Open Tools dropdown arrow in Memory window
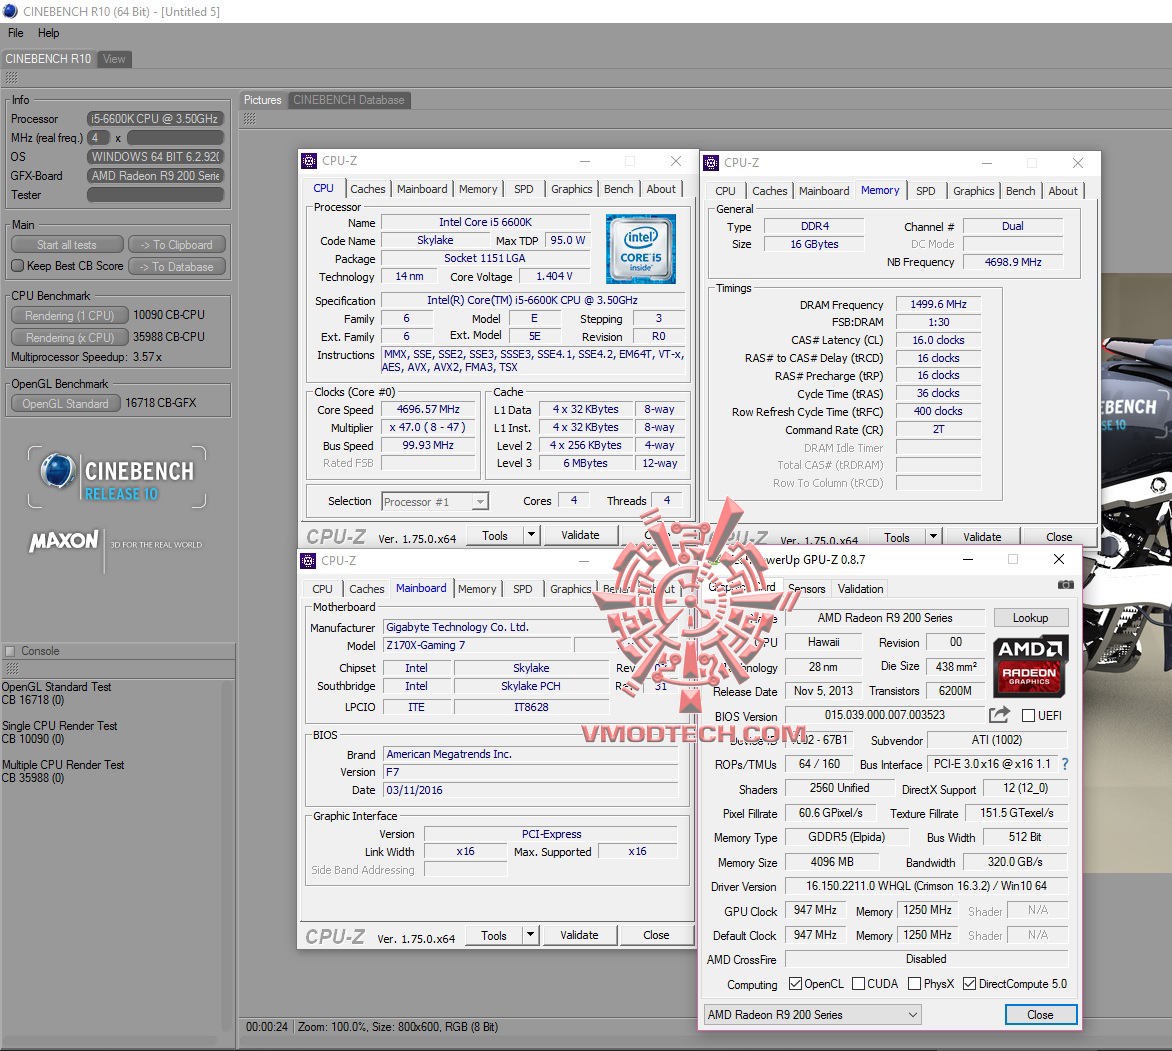1172x1051 pixels. [x=934, y=536]
